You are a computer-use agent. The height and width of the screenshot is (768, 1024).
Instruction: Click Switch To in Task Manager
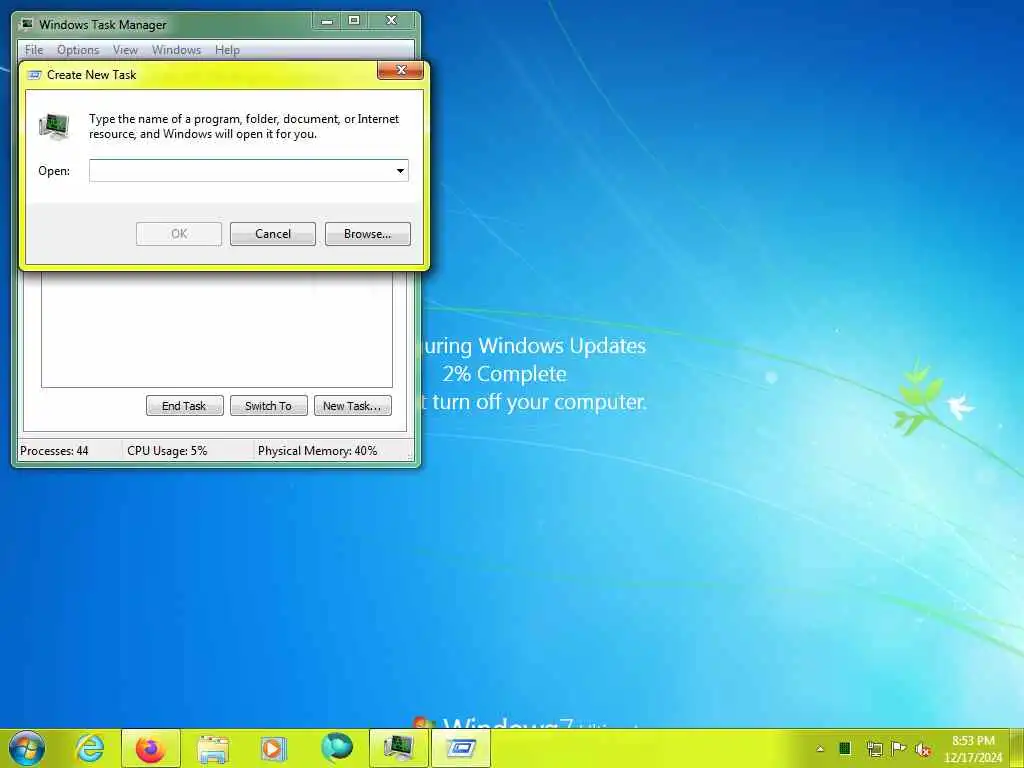point(268,406)
